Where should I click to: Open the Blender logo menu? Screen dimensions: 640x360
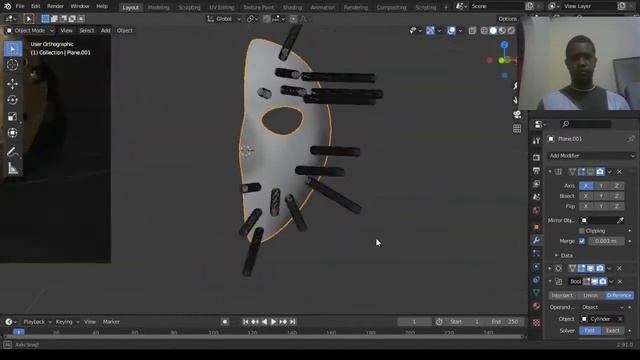click(x=7, y=6)
